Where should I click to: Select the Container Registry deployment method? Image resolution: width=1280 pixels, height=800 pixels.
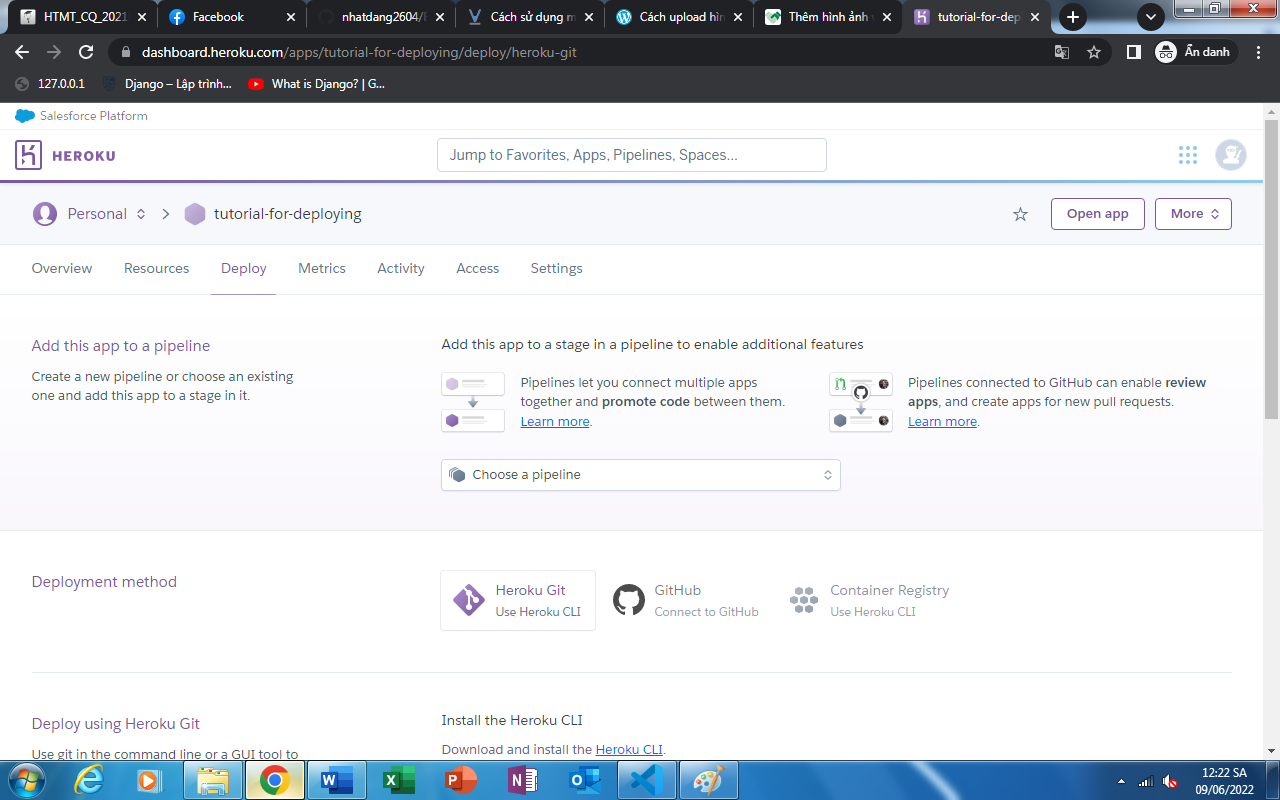pyautogui.click(x=869, y=600)
